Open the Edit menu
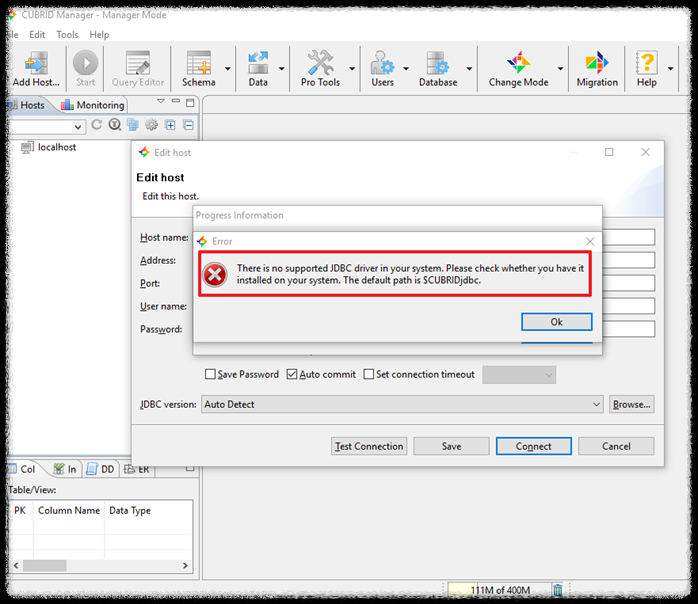 37,35
